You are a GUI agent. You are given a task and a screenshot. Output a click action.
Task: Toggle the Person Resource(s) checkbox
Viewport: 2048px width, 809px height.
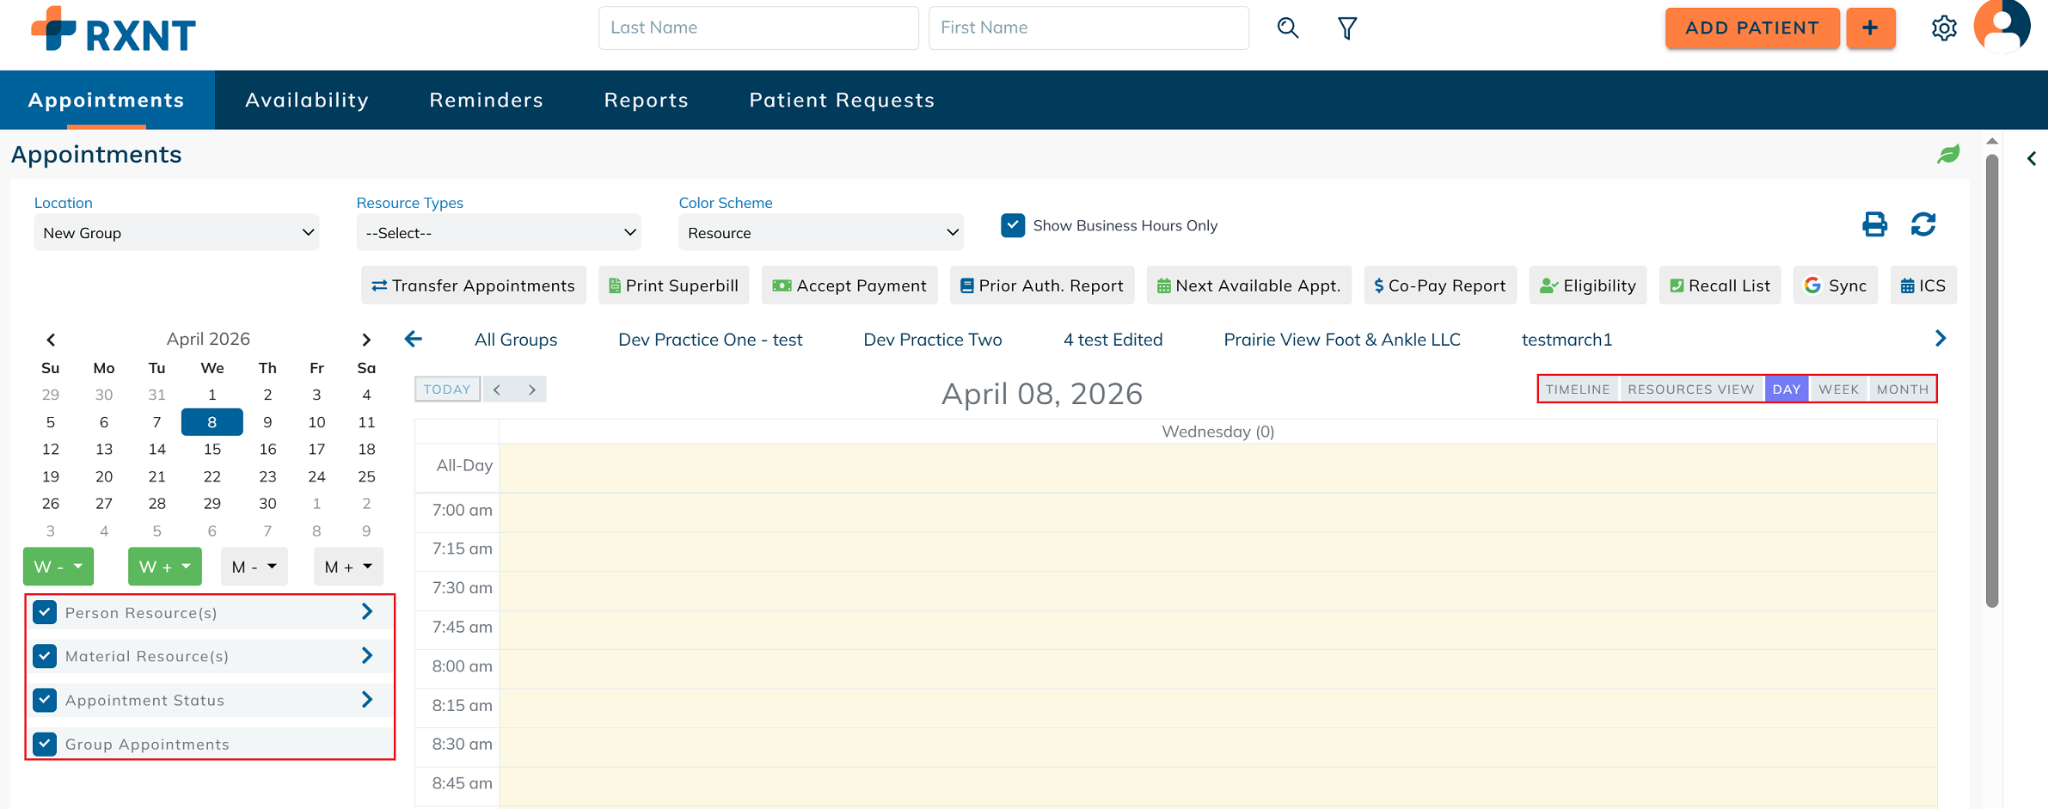coord(45,612)
